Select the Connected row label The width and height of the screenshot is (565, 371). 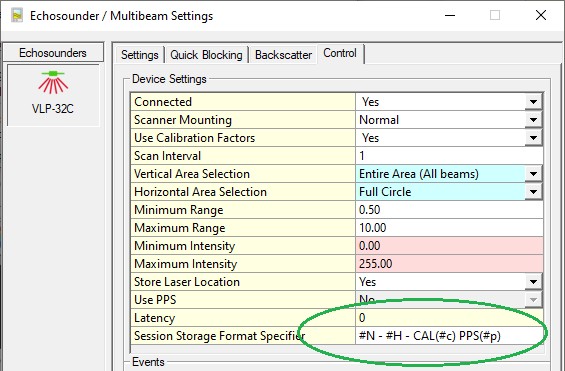(243, 102)
